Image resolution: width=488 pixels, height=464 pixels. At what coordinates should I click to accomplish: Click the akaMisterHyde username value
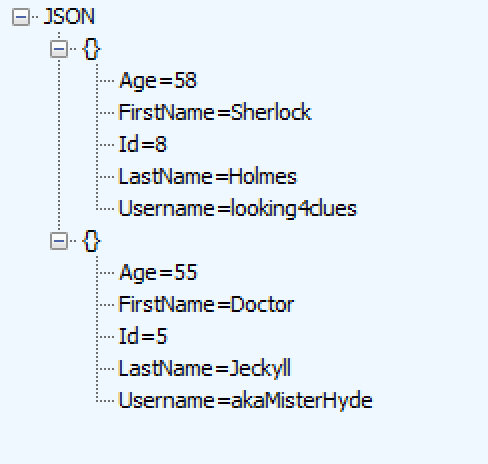tap(302, 401)
